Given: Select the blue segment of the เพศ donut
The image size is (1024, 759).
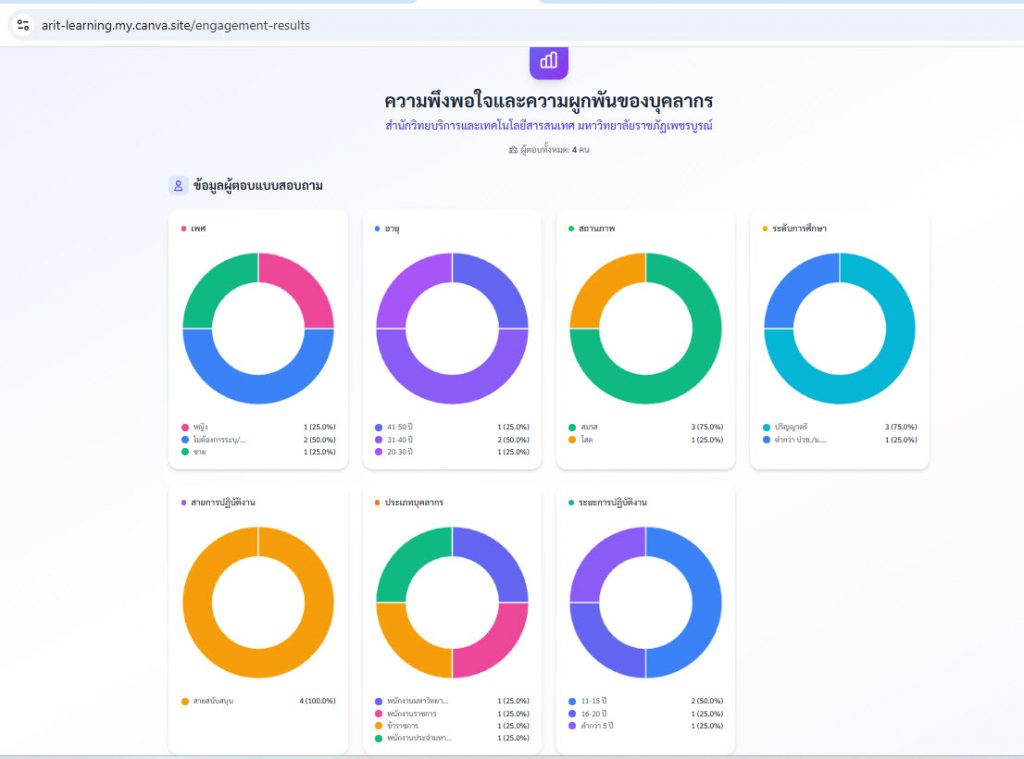Looking at the screenshot, I should (258, 378).
